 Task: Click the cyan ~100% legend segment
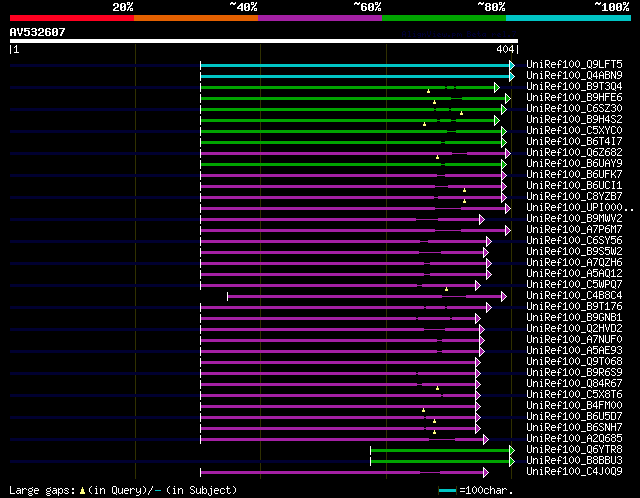click(569, 18)
